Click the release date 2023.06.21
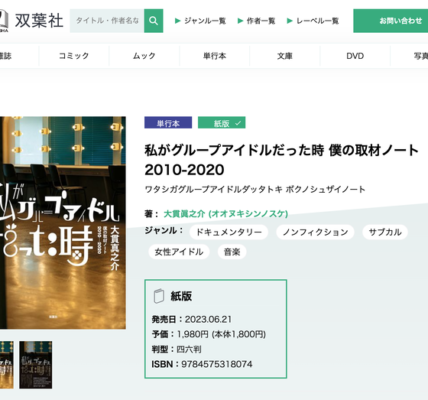428x400 pixels. click(208, 319)
